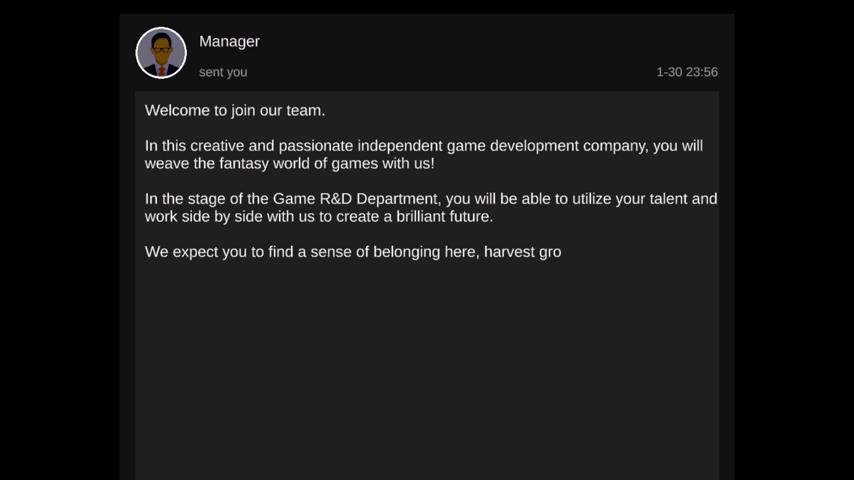
Task: Click the paragraph starting "In the stage"
Action: [x=430, y=207]
